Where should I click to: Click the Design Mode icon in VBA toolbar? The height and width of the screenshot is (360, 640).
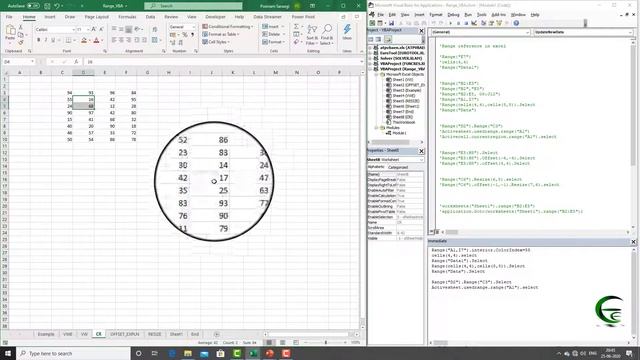tap(474, 23)
